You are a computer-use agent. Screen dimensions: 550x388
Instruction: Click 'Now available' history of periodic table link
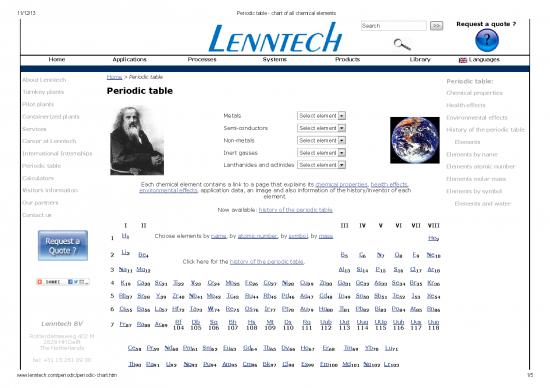296,210
